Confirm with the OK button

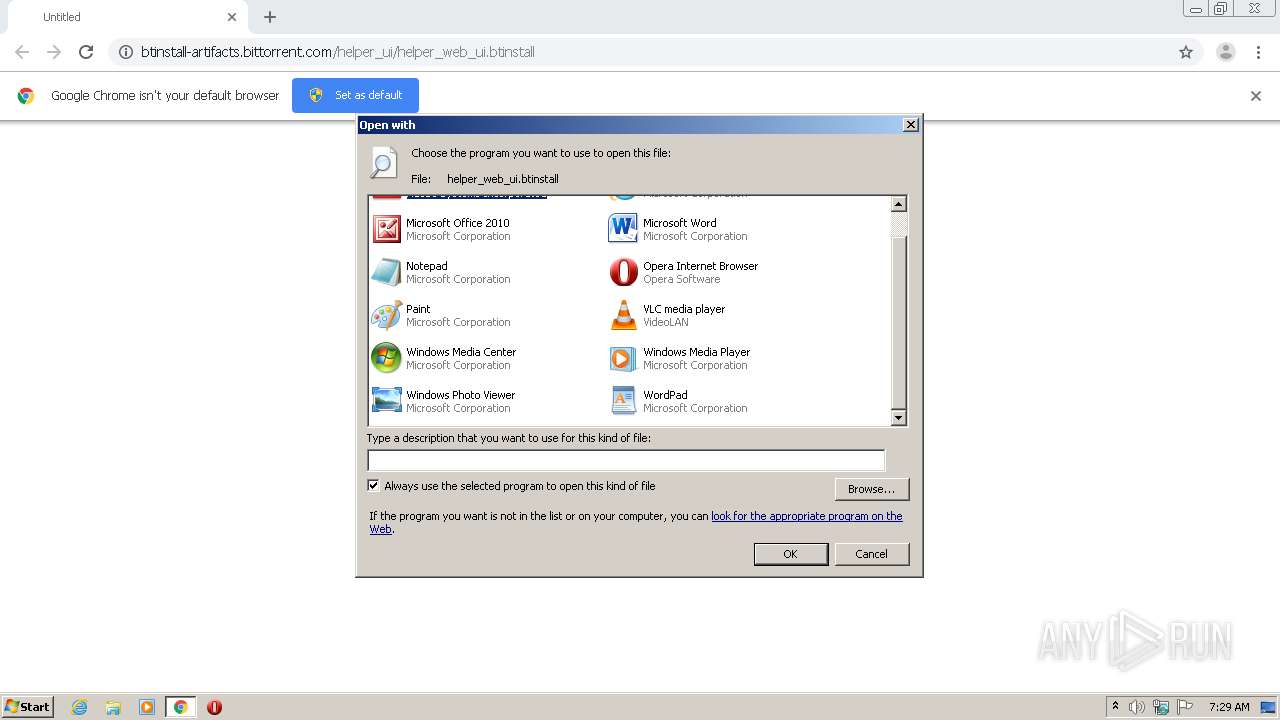point(790,554)
